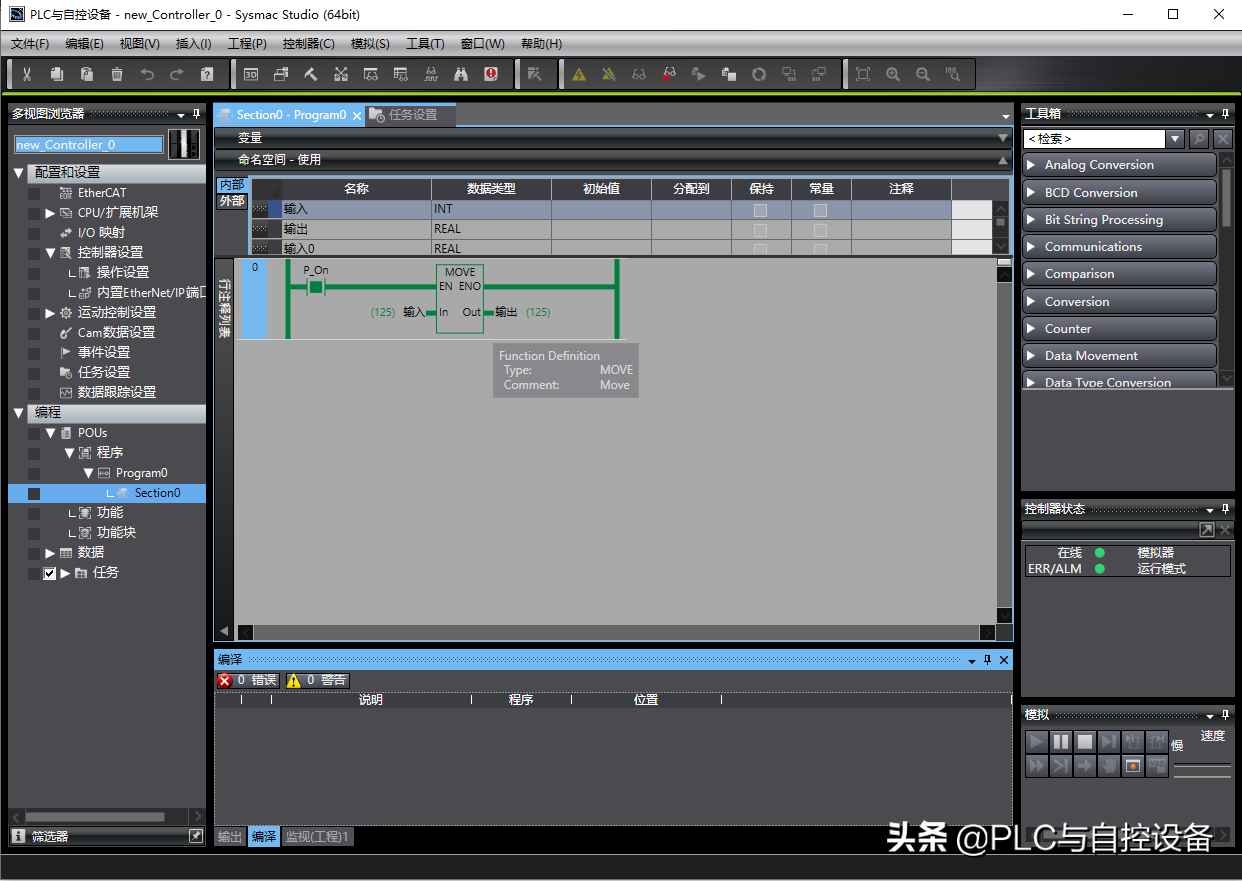Collapse the 控制器设置 tree node
Viewport: 1242px width, 881px height.
[51, 253]
